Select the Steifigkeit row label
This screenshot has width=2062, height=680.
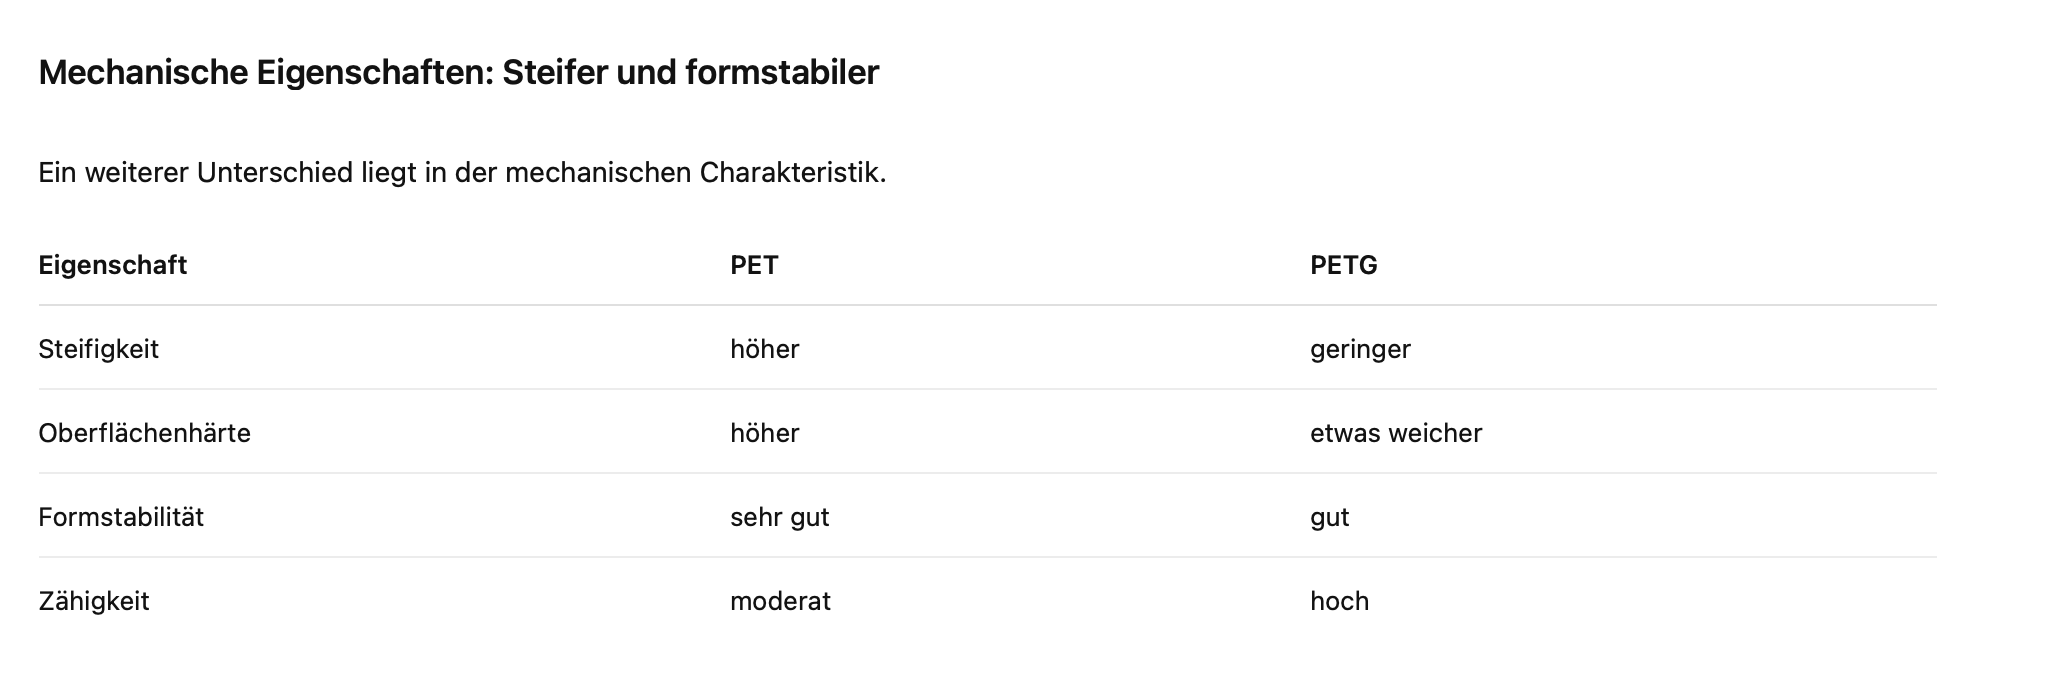(98, 349)
